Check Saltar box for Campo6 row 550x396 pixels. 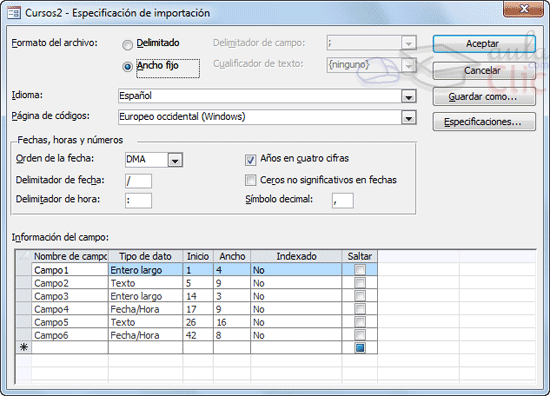360,335
